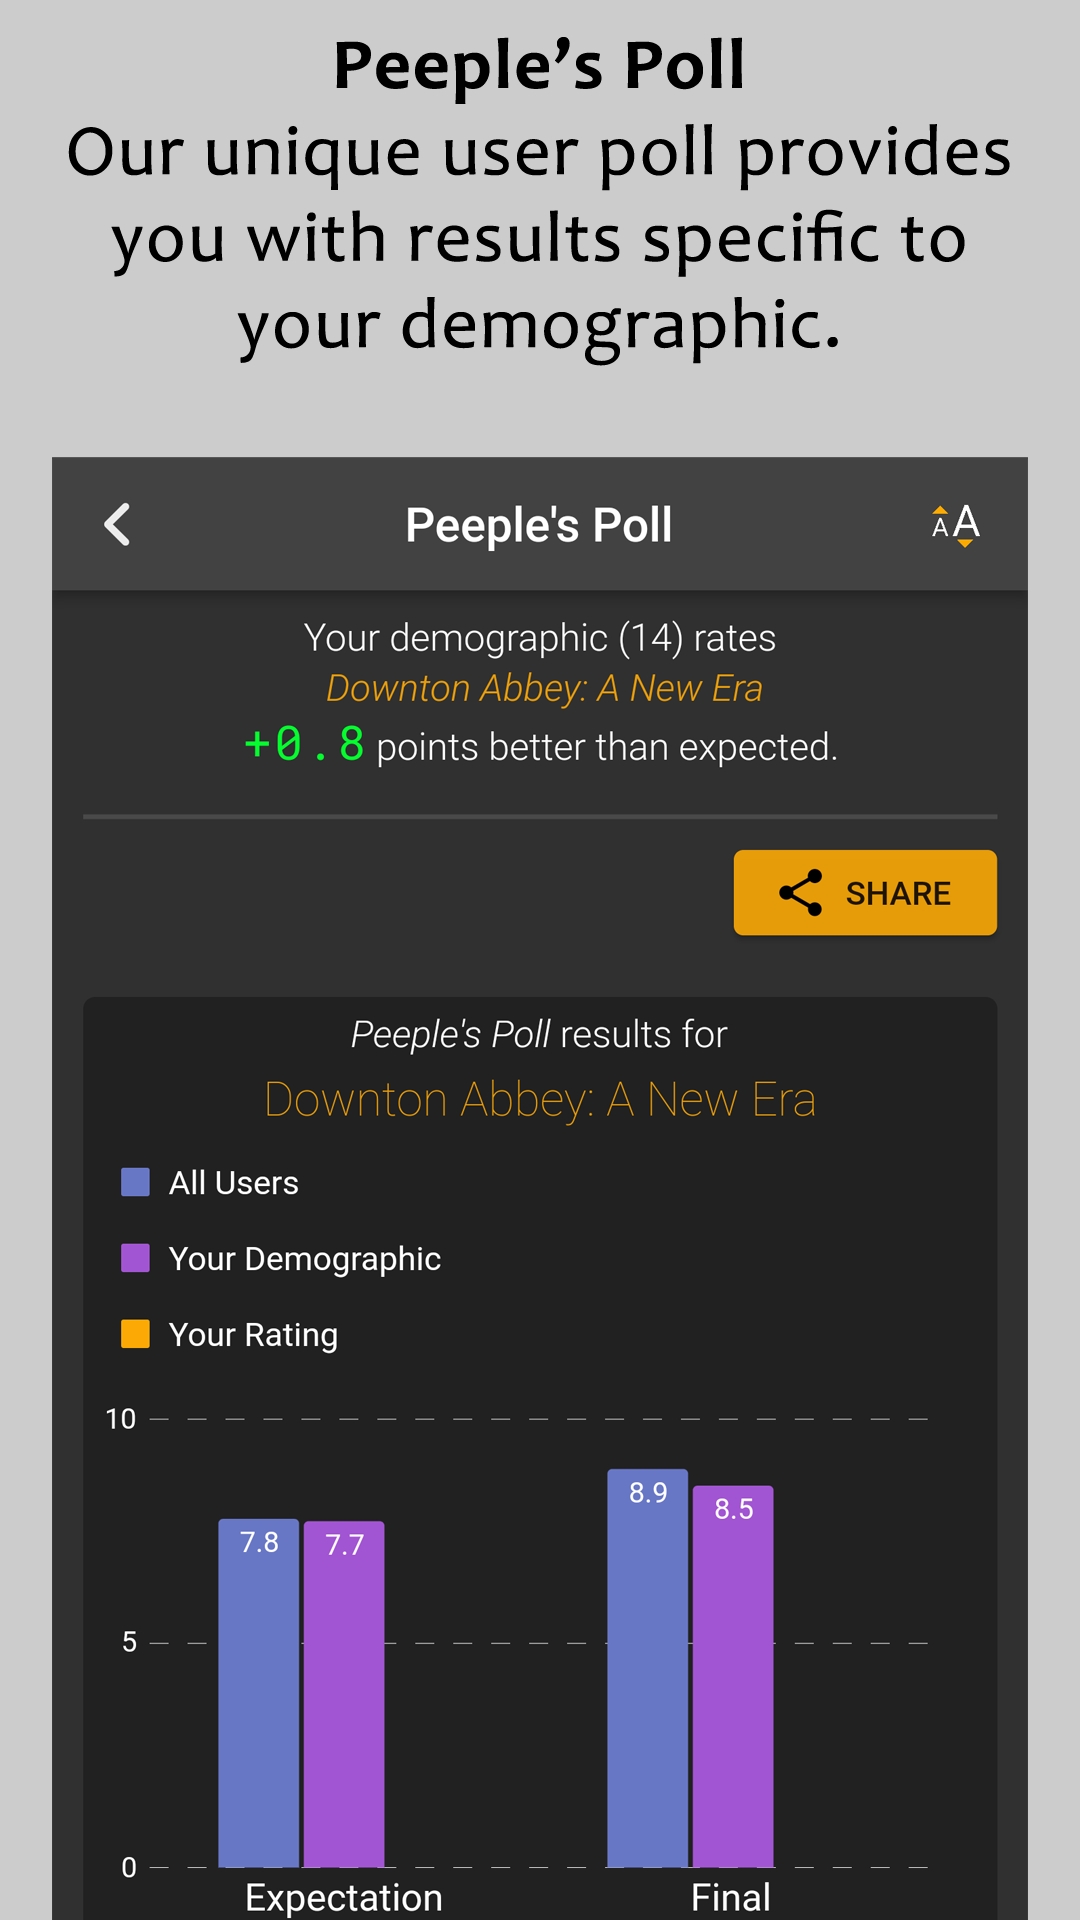
Task: Click the Expectation axis label
Action: click(x=343, y=1897)
